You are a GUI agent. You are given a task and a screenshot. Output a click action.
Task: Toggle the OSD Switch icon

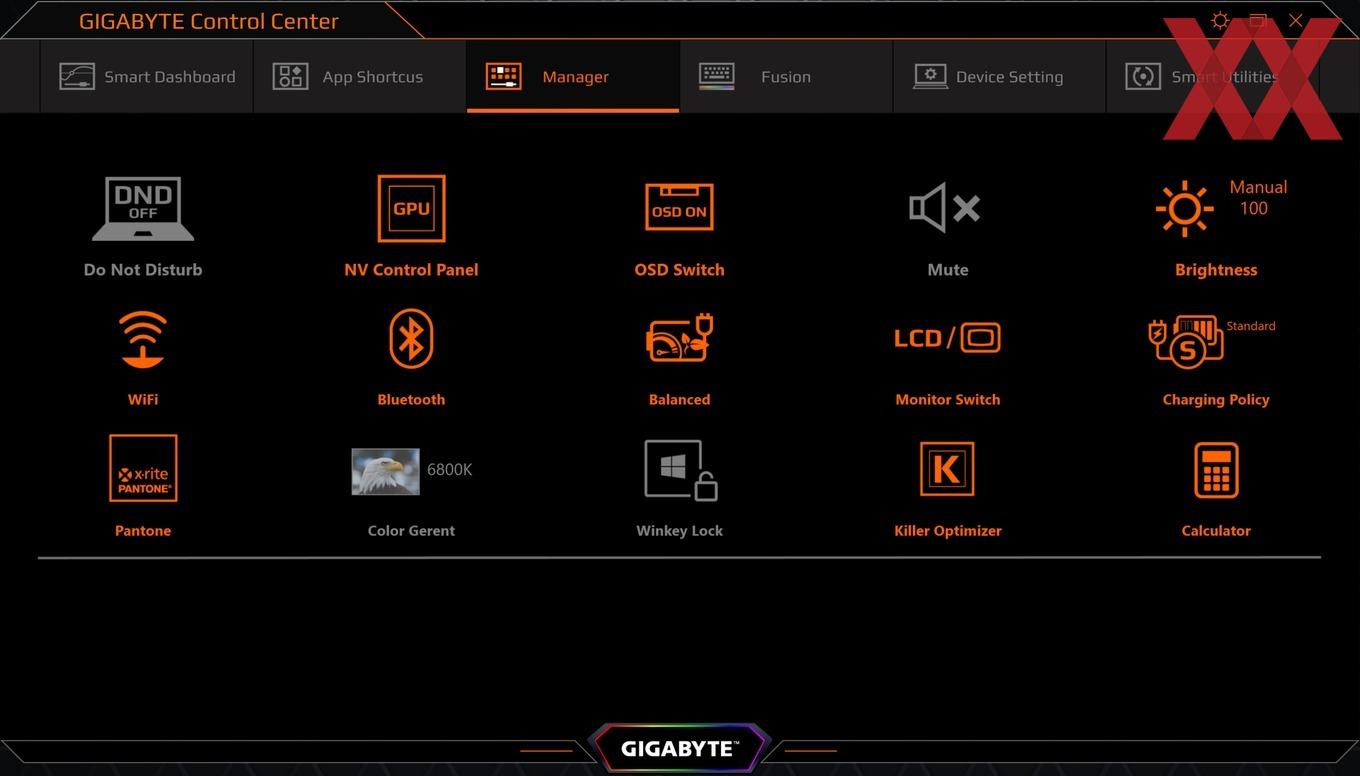tap(679, 207)
